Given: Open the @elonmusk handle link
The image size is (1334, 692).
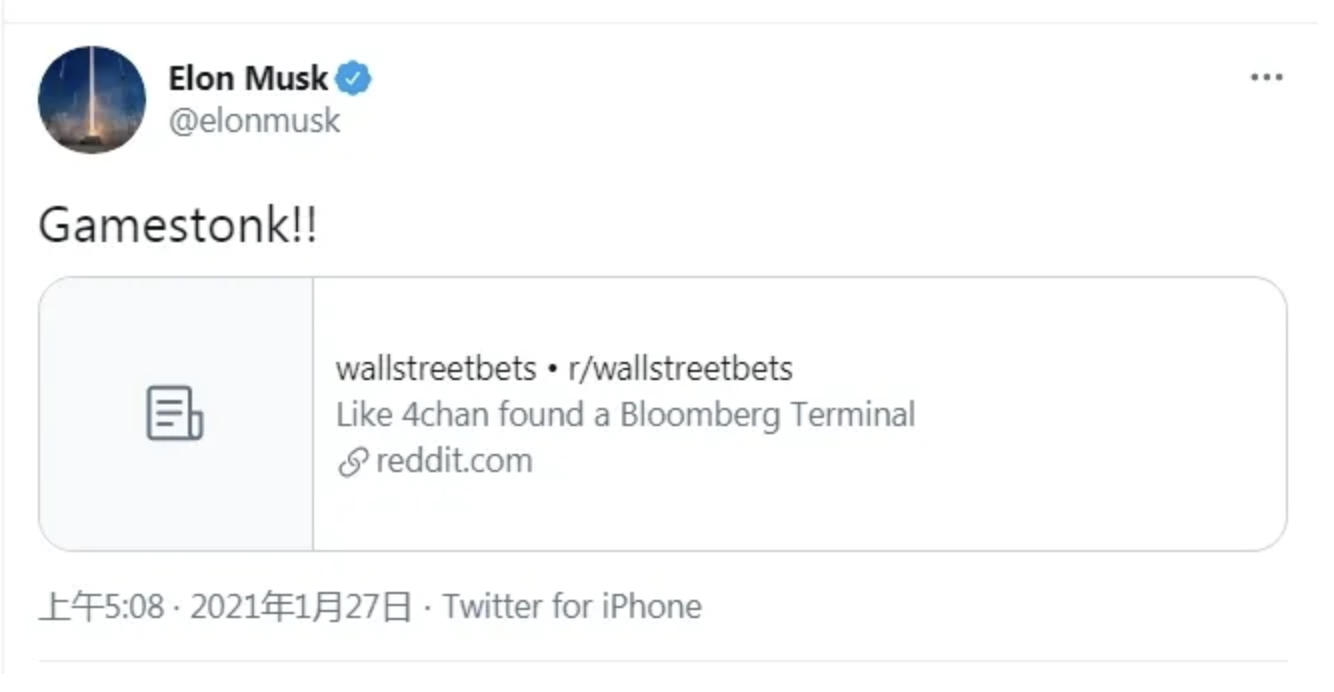Looking at the screenshot, I should [254, 121].
